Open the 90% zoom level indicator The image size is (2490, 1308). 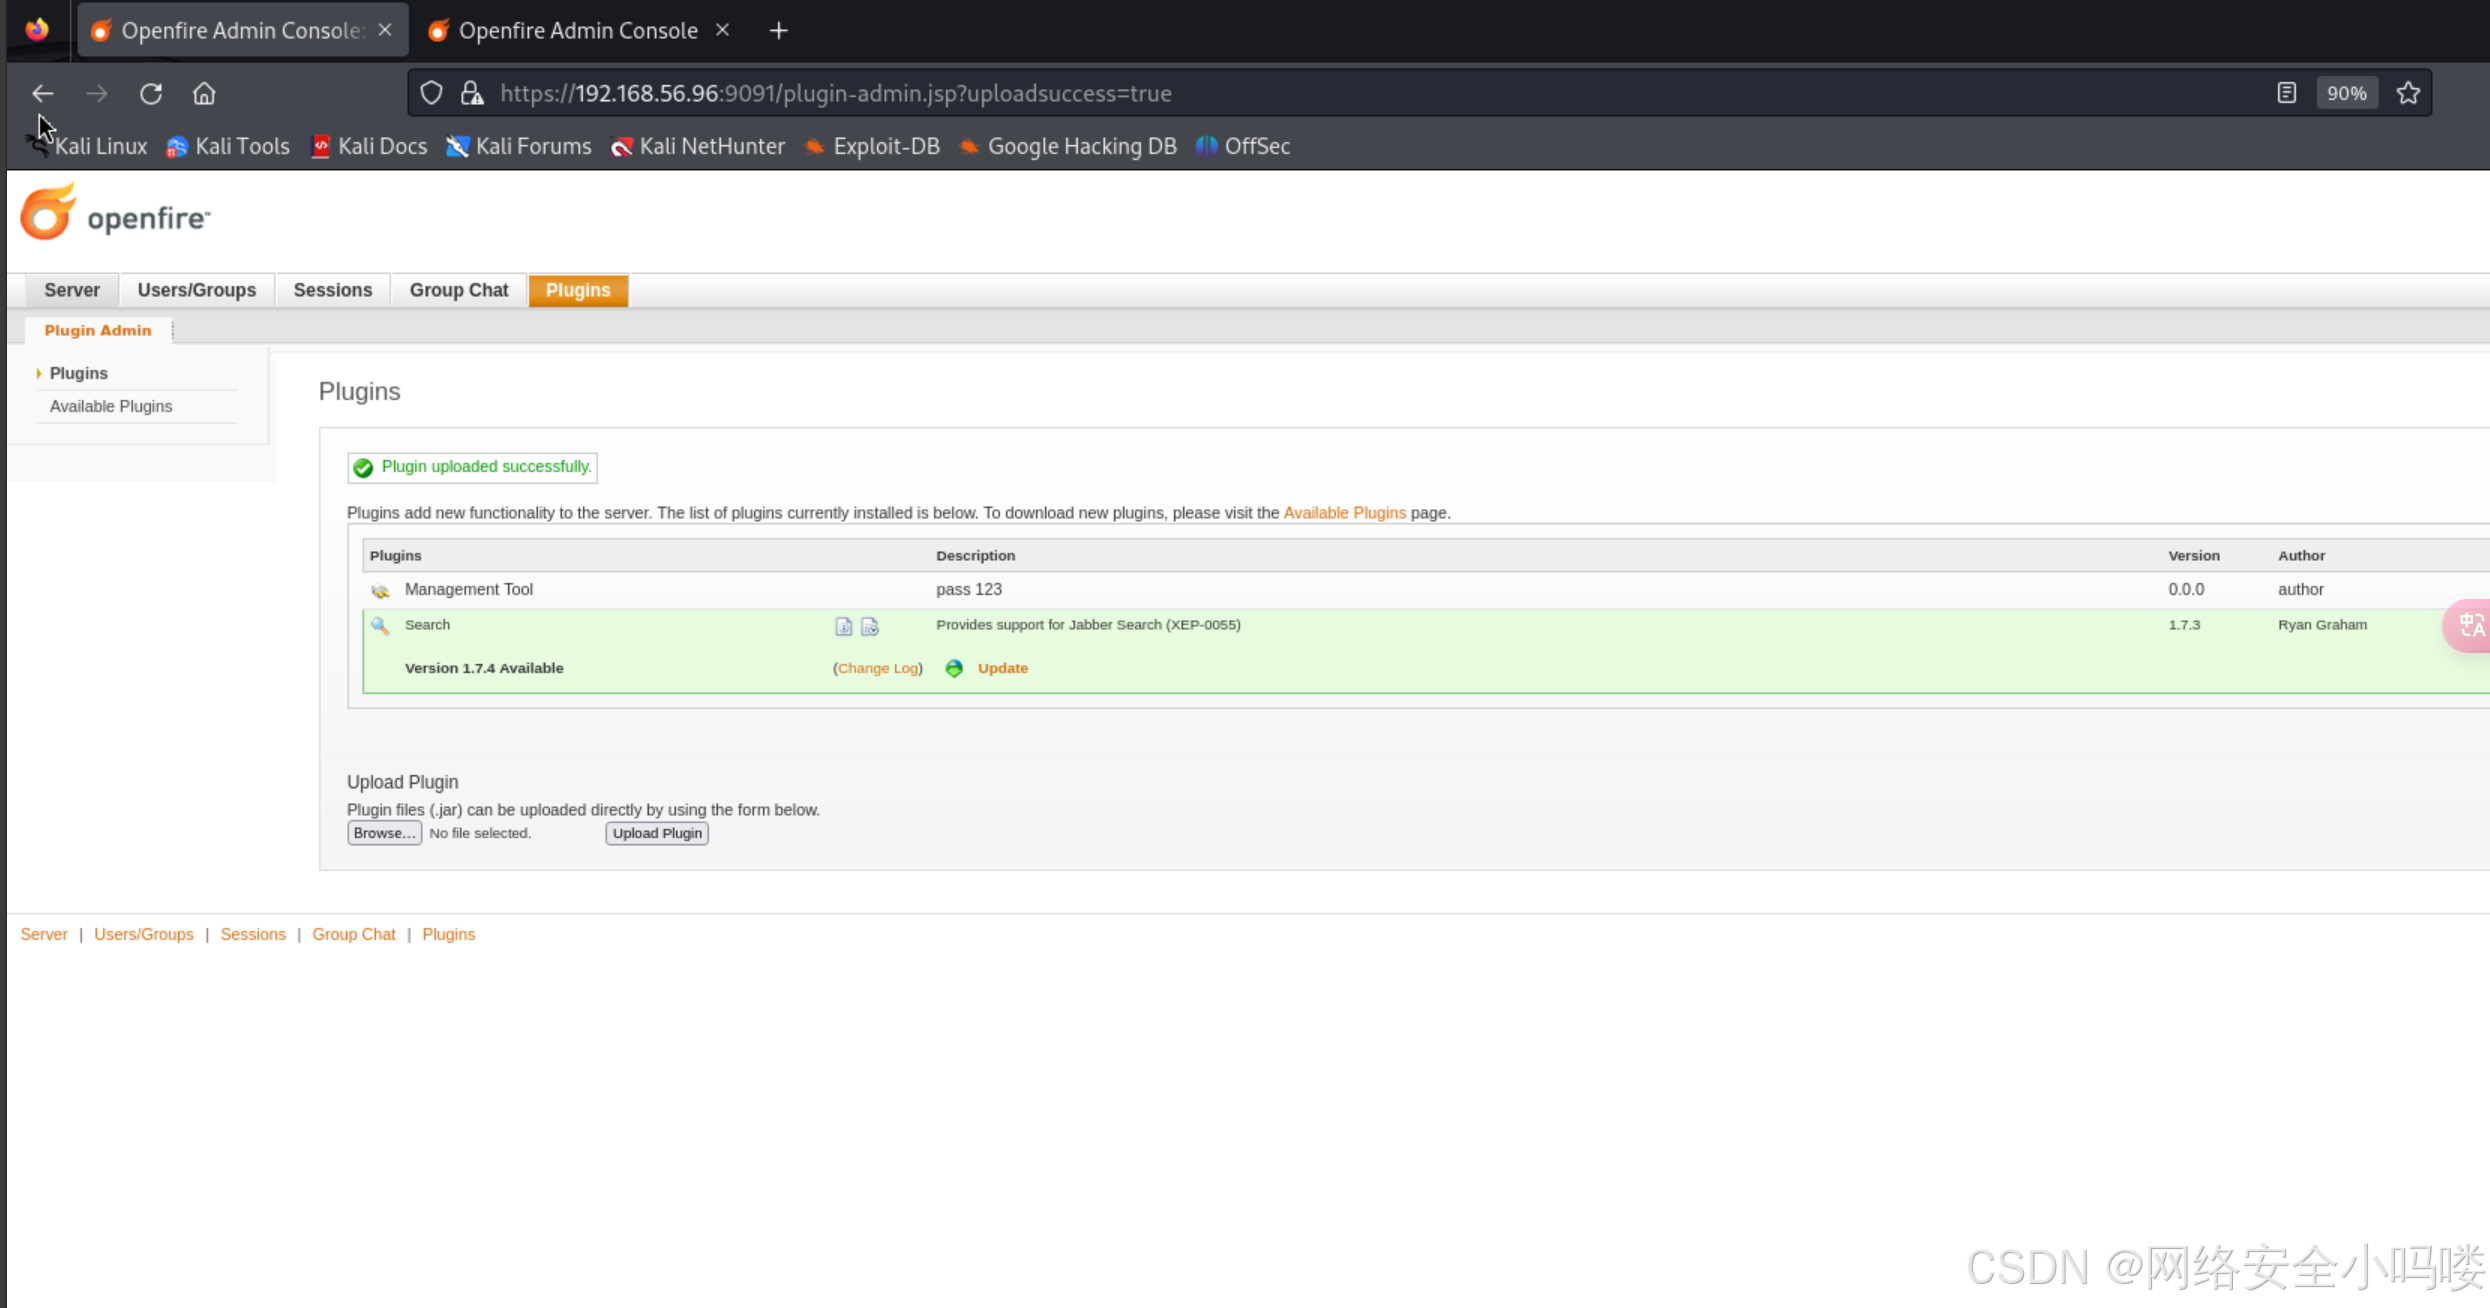(x=2346, y=93)
